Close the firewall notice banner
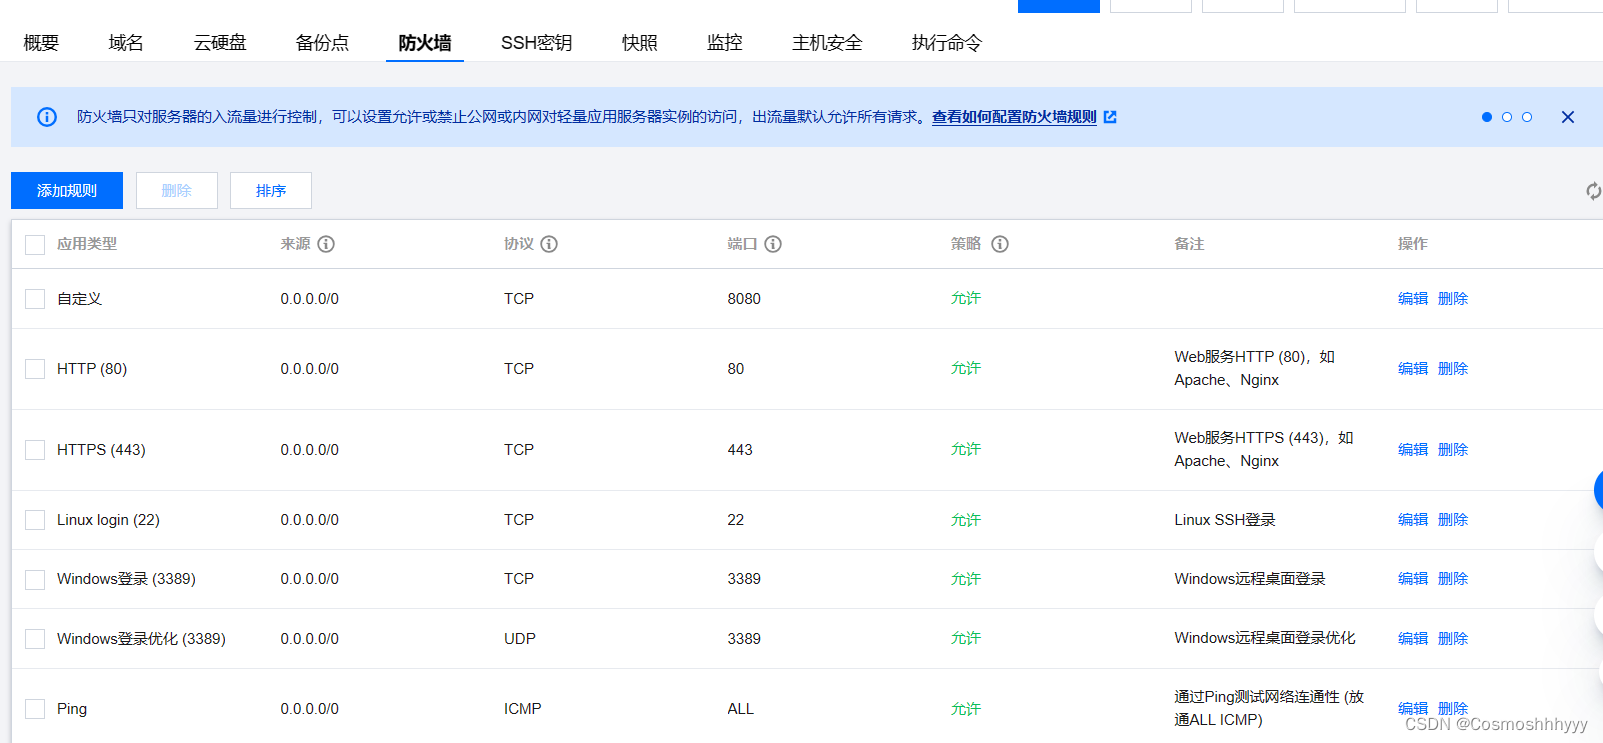The image size is (1603, 743). tap(1568, 117)
